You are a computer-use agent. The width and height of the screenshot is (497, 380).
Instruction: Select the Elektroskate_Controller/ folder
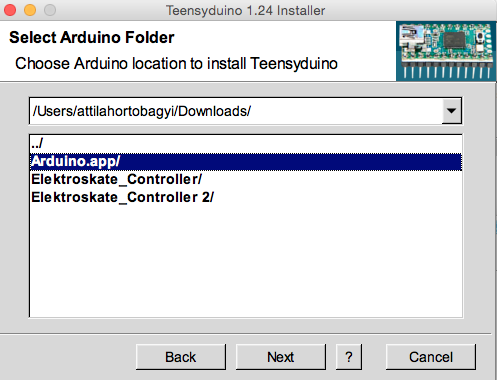pos(246,179)
